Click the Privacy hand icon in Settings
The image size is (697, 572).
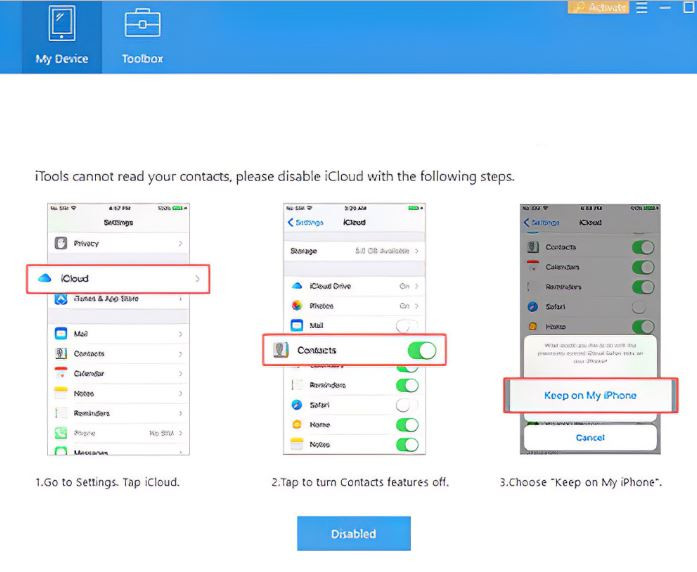tap(61, 243)
